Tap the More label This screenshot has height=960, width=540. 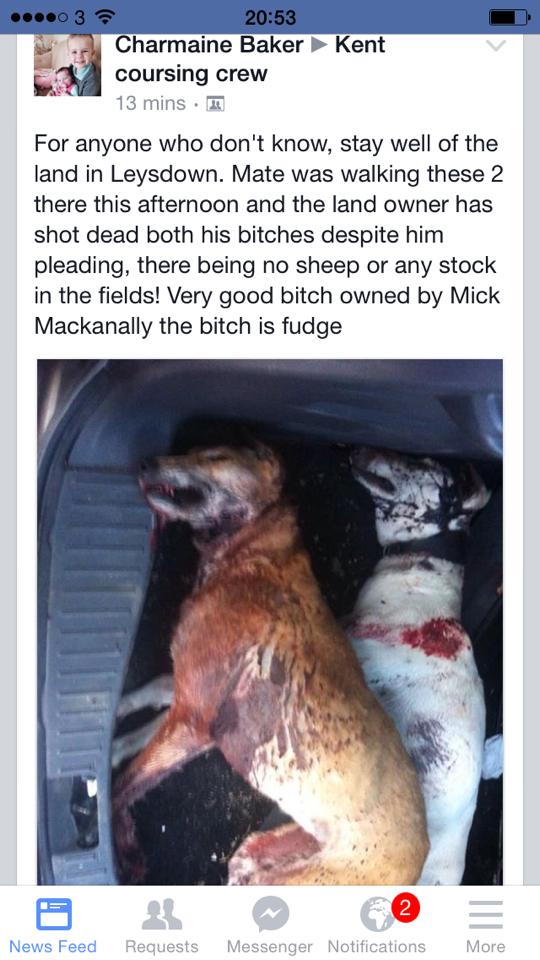tap(486, 947)
